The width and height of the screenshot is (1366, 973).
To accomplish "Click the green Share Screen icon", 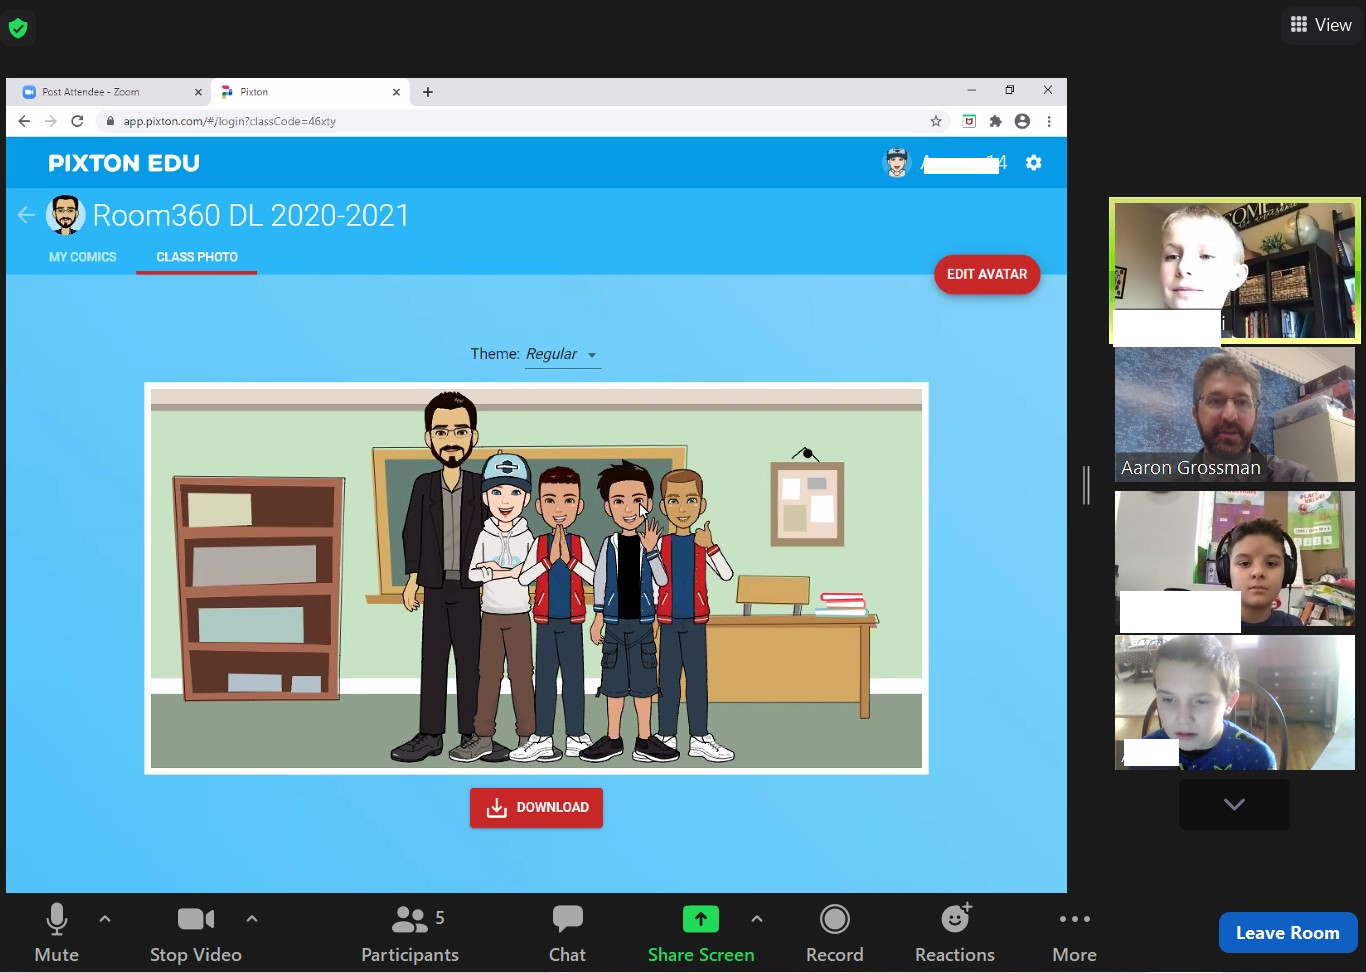I will click(x=700, y=919).
